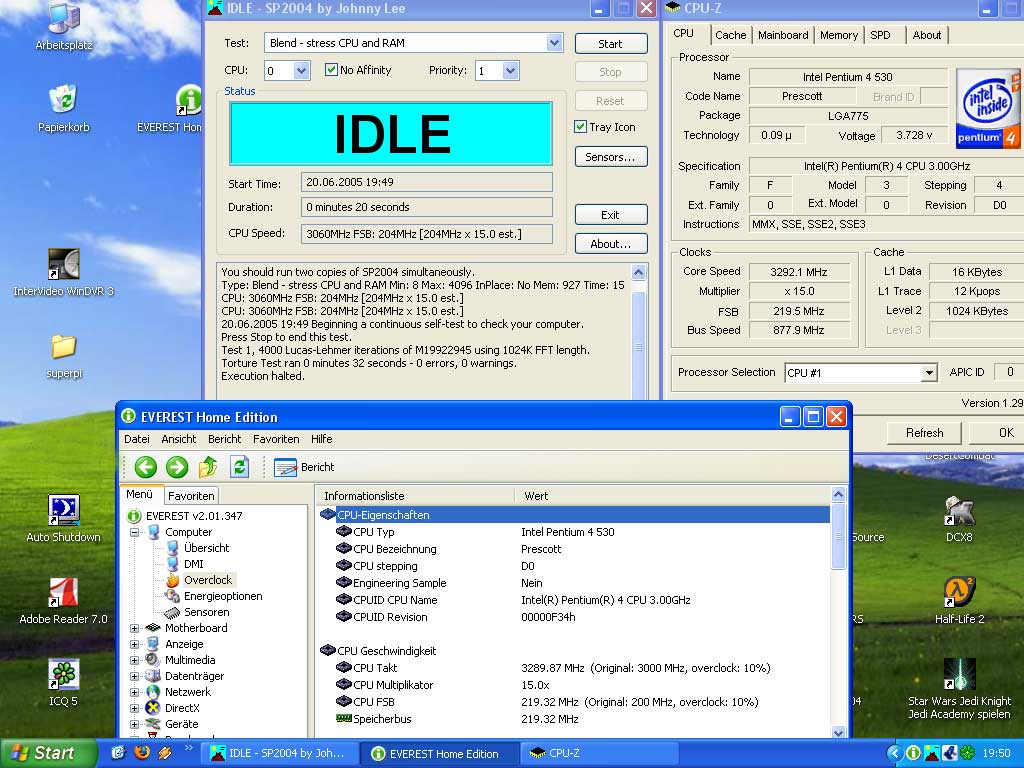Image resolution: width=1024 pixels, height=768 pixels.
Task: Click the EVEREST tray icon in system tray
Action: [x=914, y=753]
